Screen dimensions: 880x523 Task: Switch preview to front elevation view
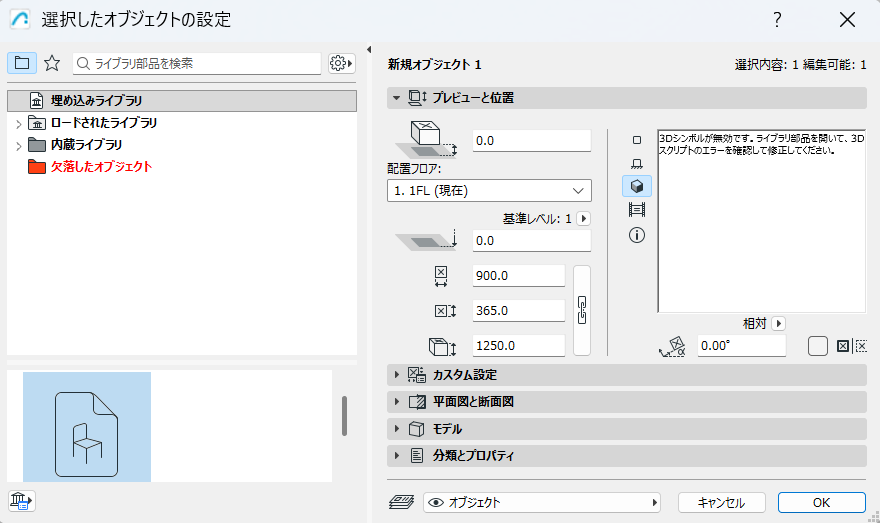pyautogui.click(x=637, y=164)
